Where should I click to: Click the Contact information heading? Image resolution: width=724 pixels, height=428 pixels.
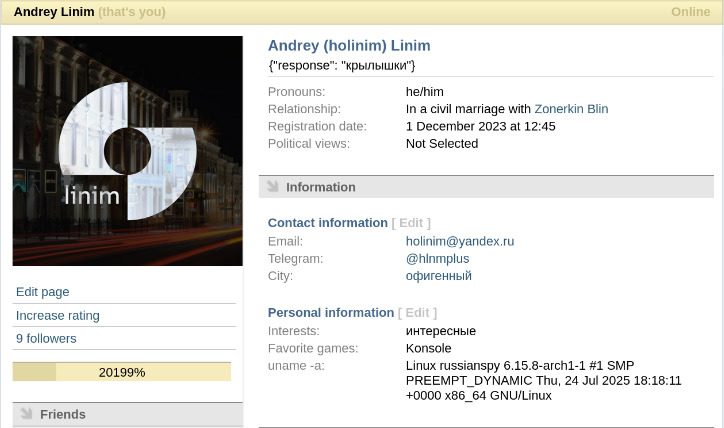tap(327, 223)
